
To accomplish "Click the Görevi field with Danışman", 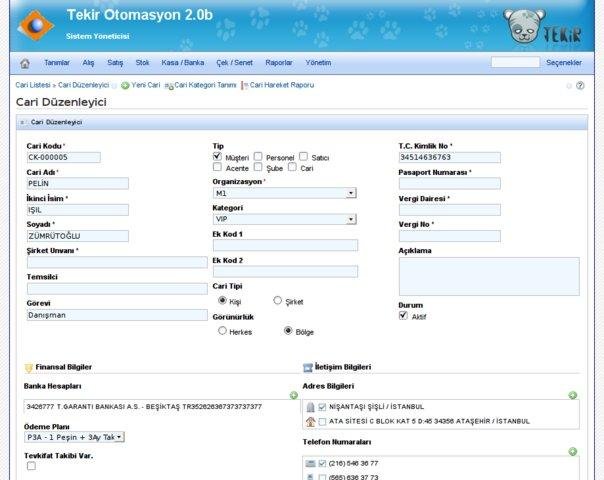I will [x=117, y=315].
